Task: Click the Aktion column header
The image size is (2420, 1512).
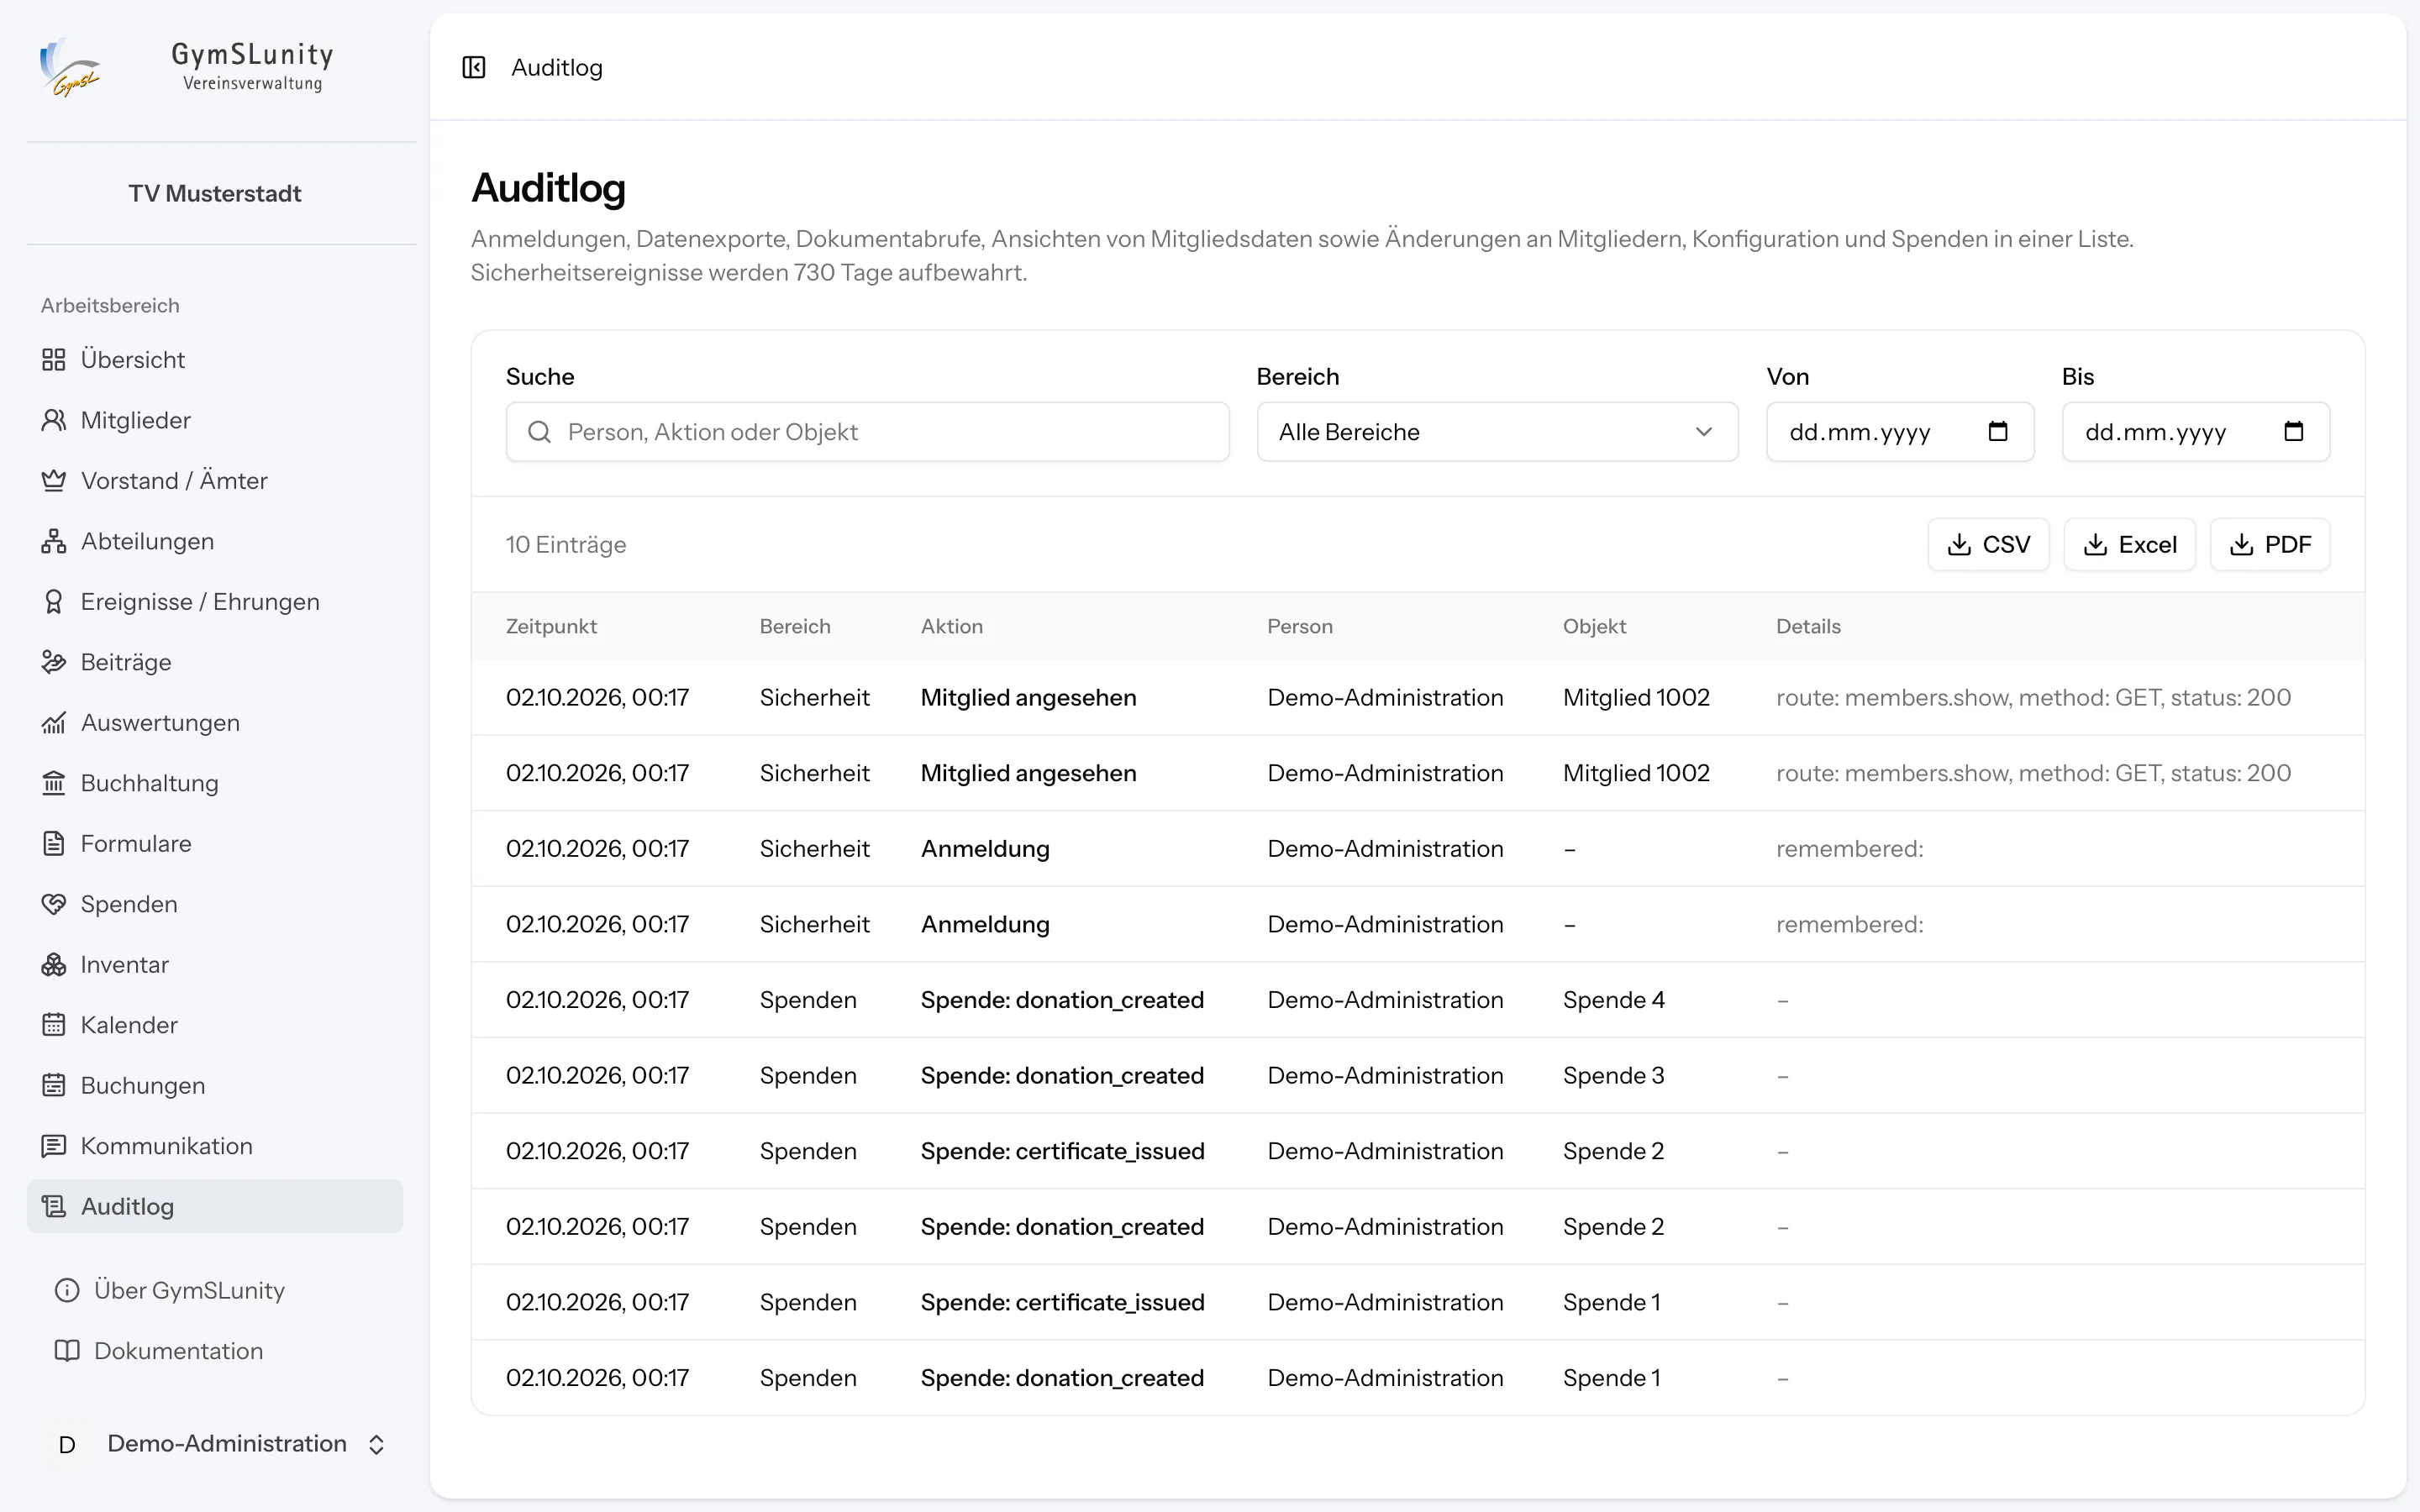Action: pyautogui.click(x=952, y=626)
